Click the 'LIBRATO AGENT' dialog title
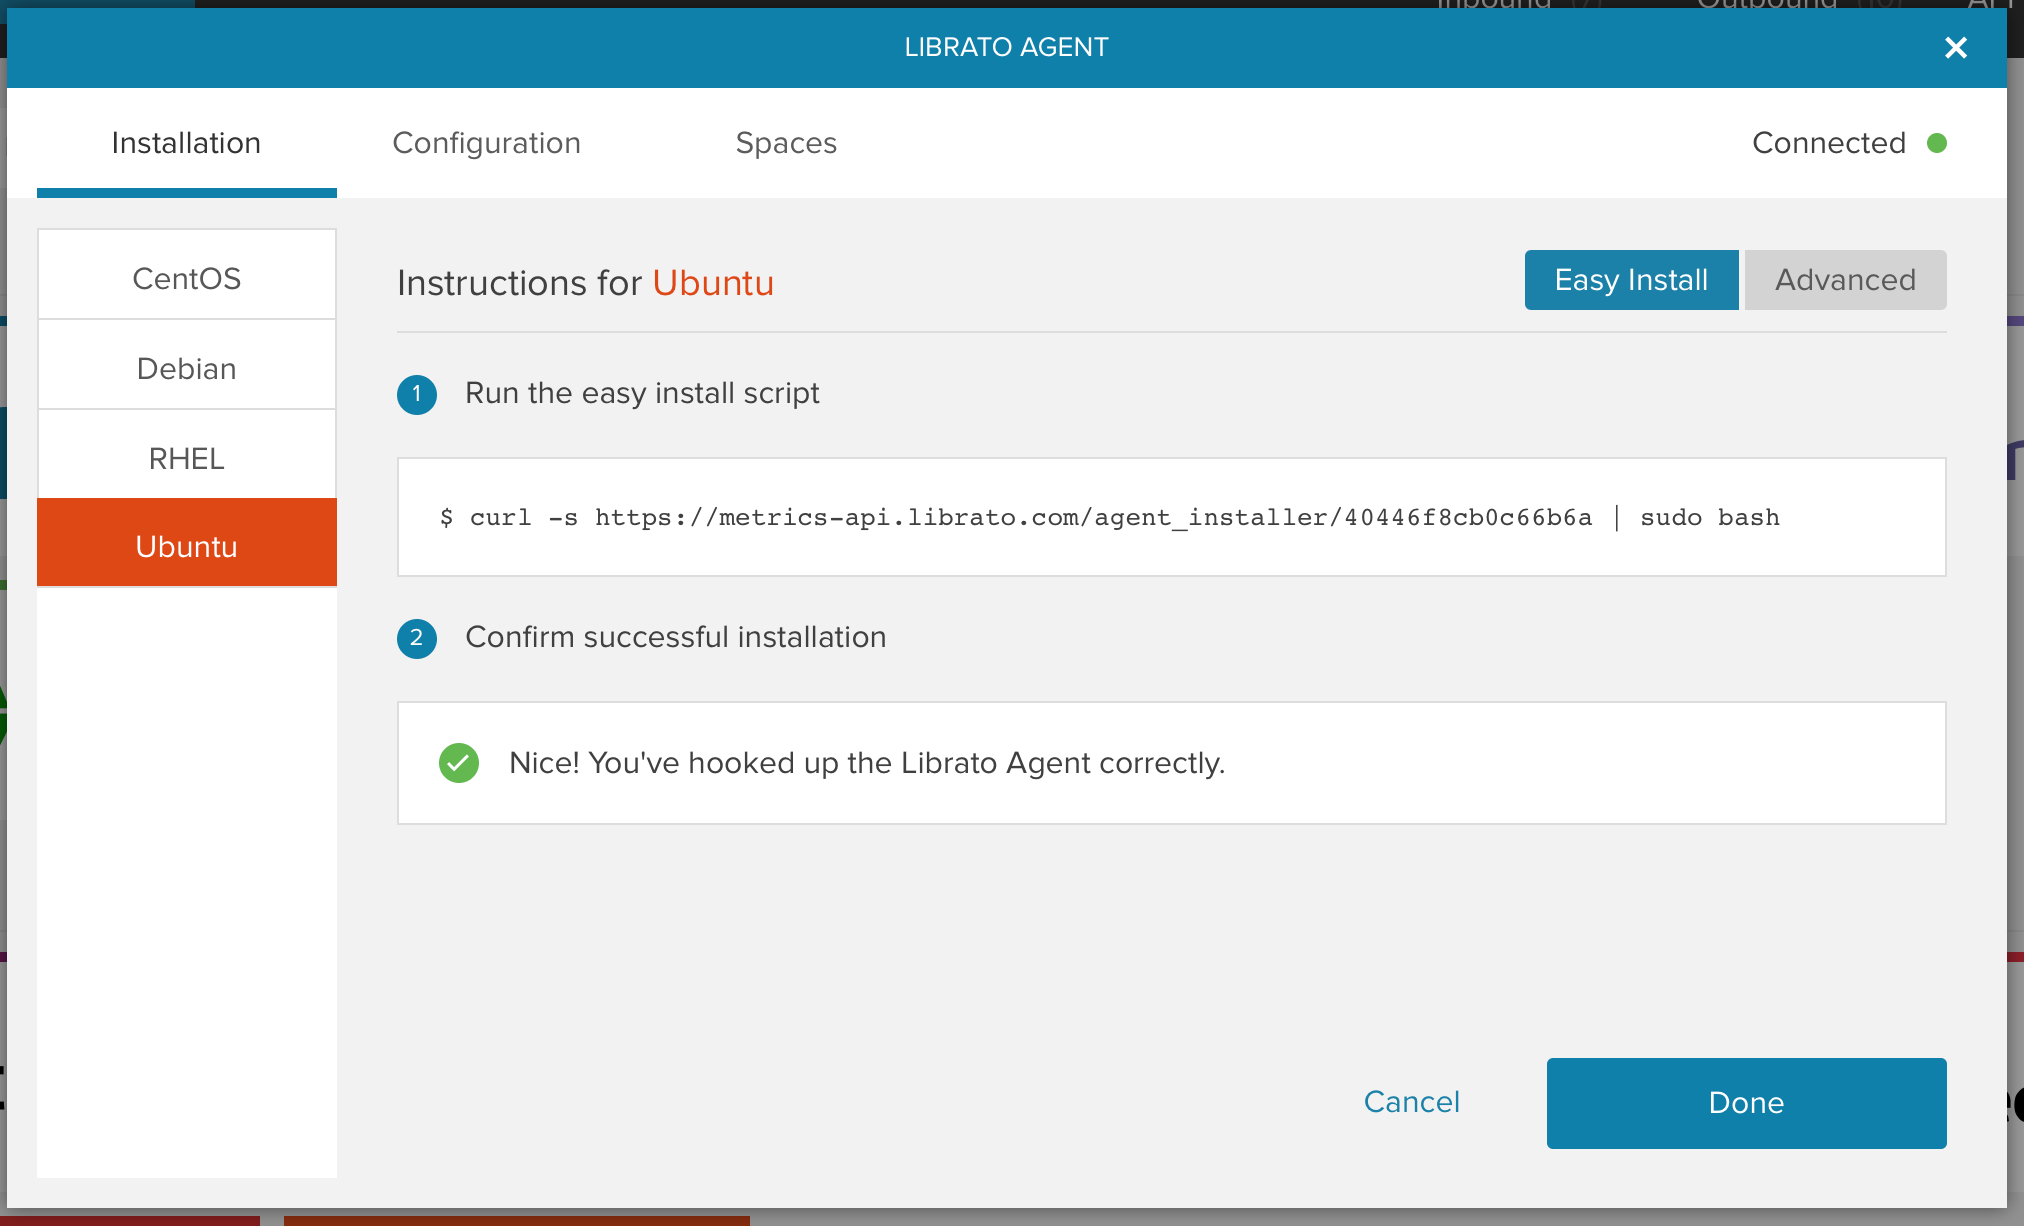The height and width of the screenshot is (1226, 2024). click(1006, 47)
